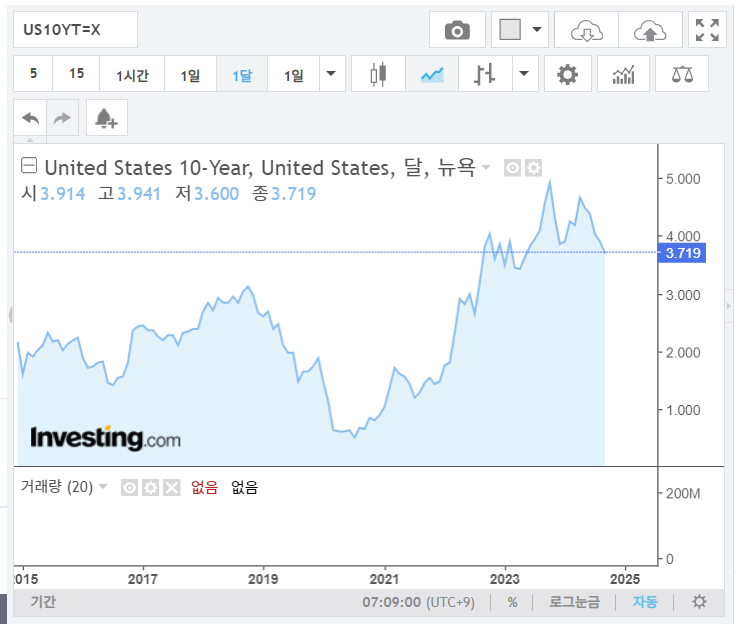Open main series settings gear icon
The height and width of the screenshot is (625, 736).
tap(533, 168)
